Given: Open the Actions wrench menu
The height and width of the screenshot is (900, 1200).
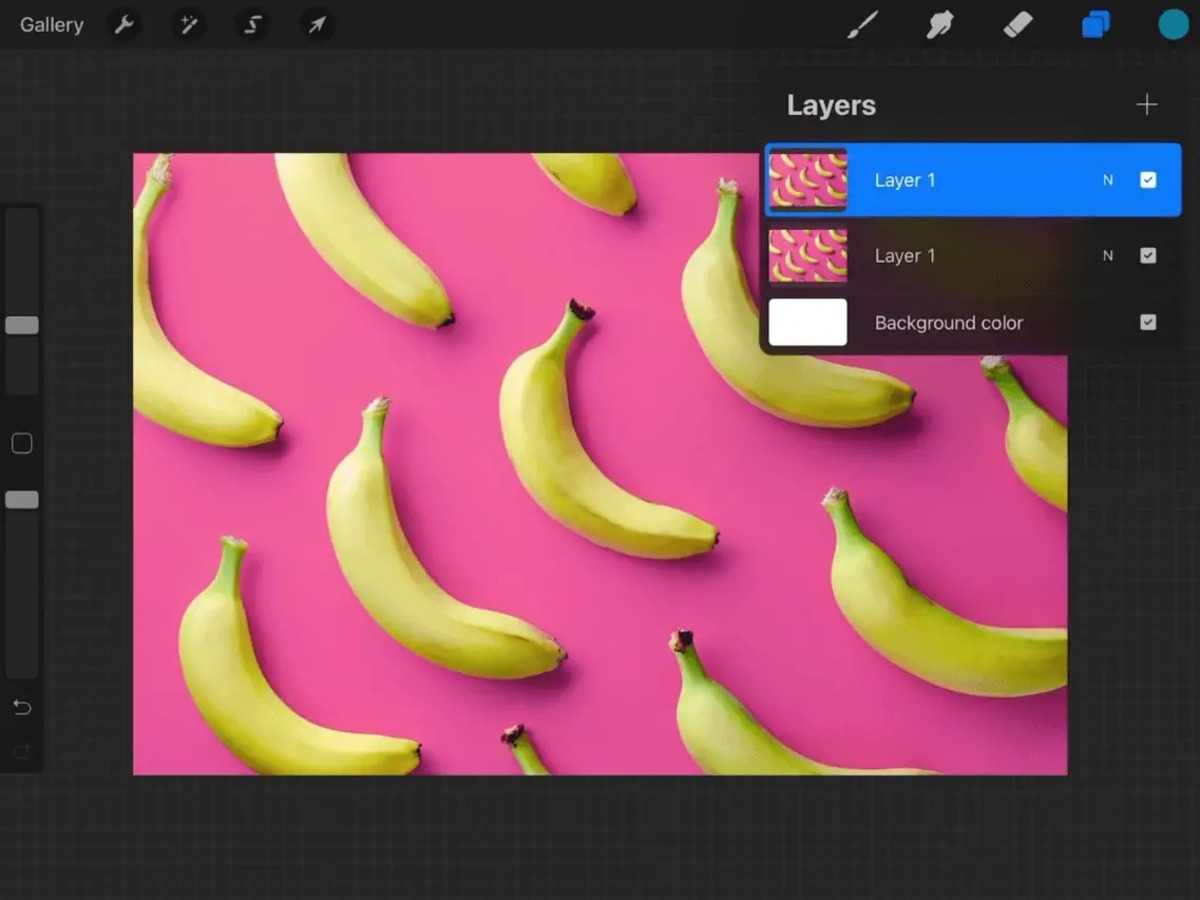Looking at the screenshot, I should click(x=124, y=24).
